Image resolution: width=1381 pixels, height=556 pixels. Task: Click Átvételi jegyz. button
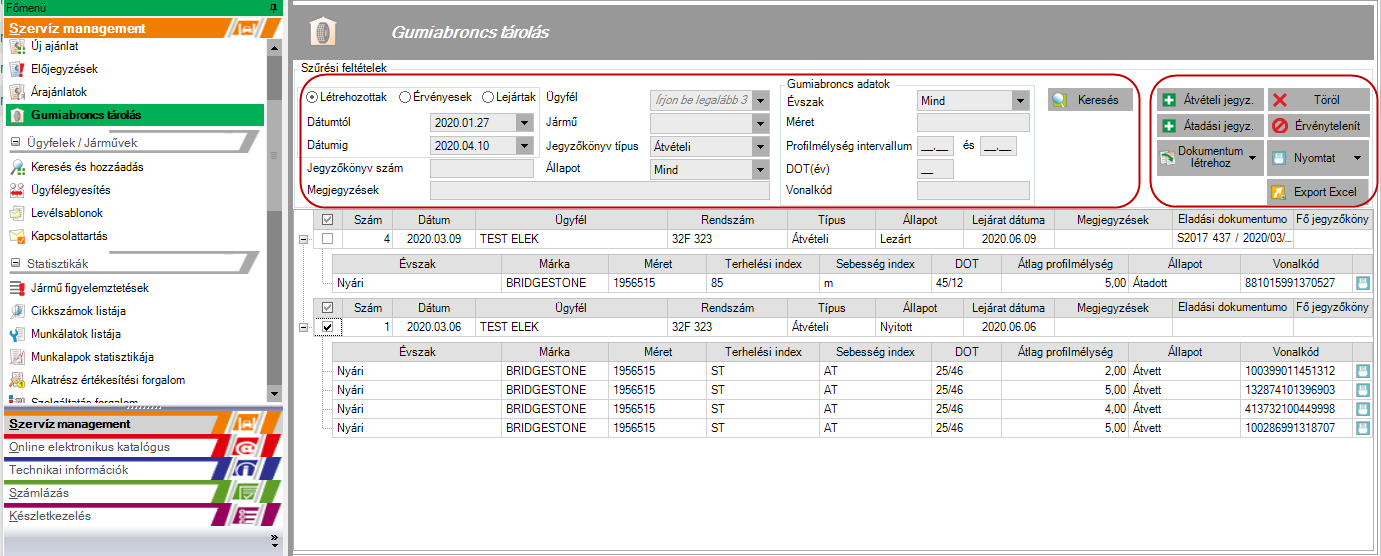[x=1210, y=100]
